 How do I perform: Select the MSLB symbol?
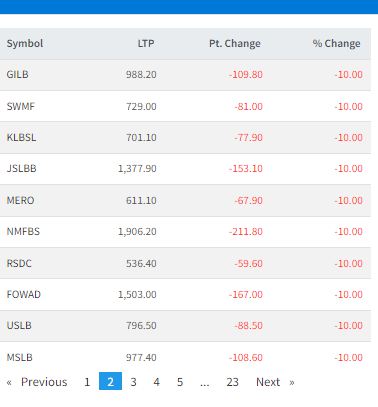20,357
